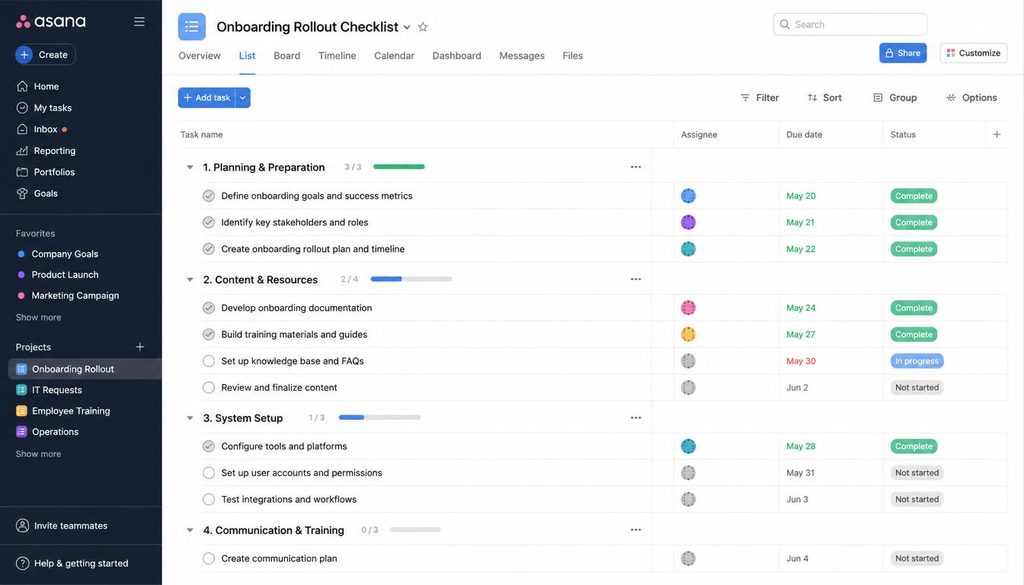Open more options for System Setup section
This screenshot has width=1024, height=585.
tap(635, 418)
